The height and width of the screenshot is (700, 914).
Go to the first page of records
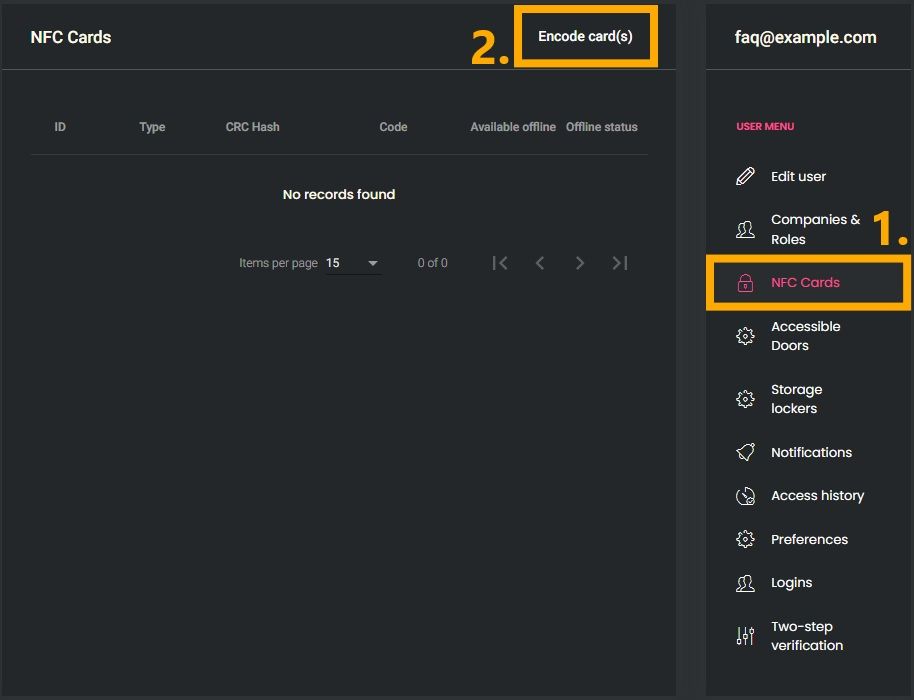500,263
